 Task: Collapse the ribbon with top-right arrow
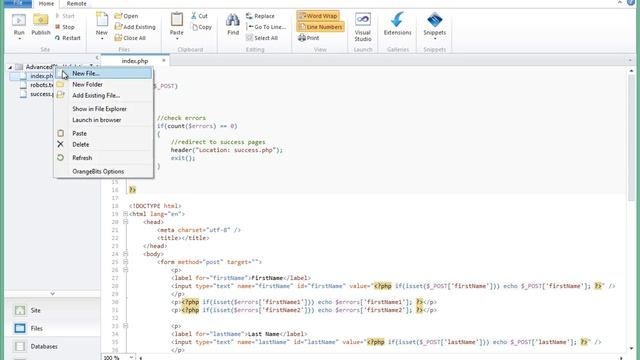coord(620,2)
